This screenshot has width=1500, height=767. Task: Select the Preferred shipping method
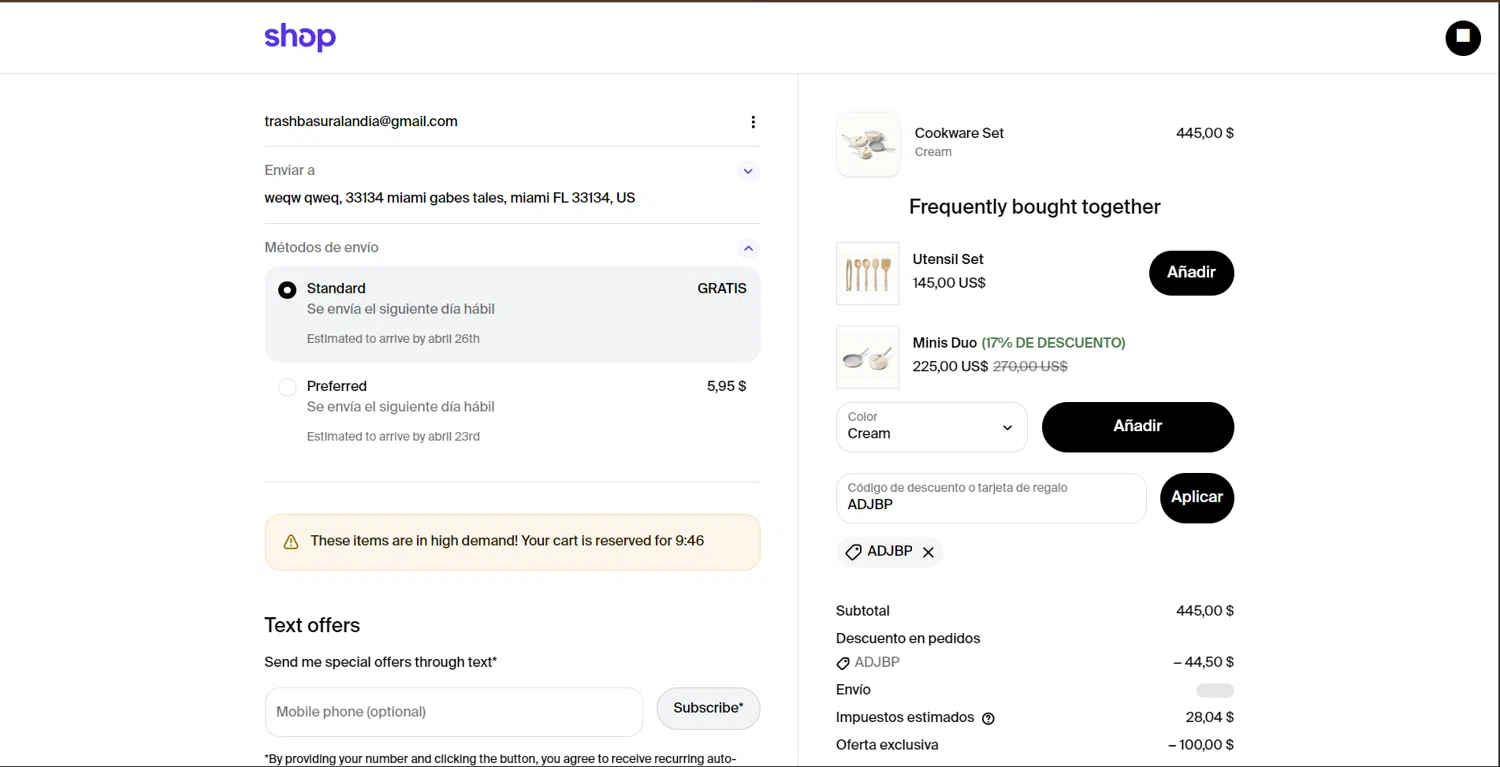pos(287,387)
